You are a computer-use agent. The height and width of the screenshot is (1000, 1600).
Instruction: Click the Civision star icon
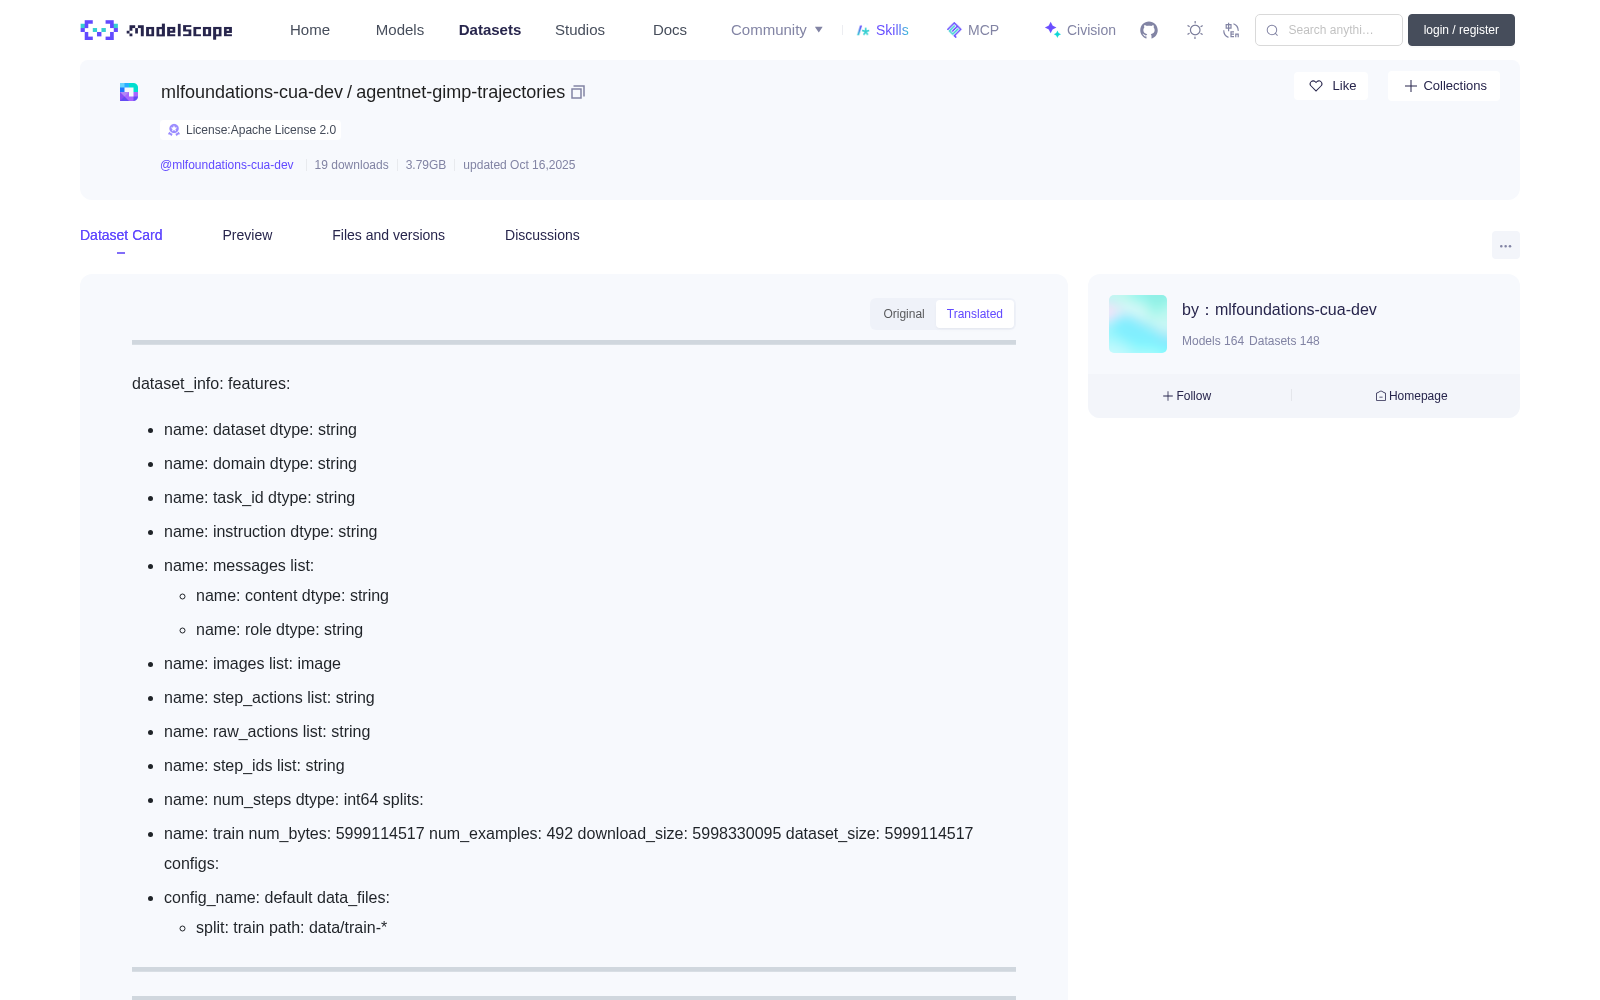point(1052,30)
